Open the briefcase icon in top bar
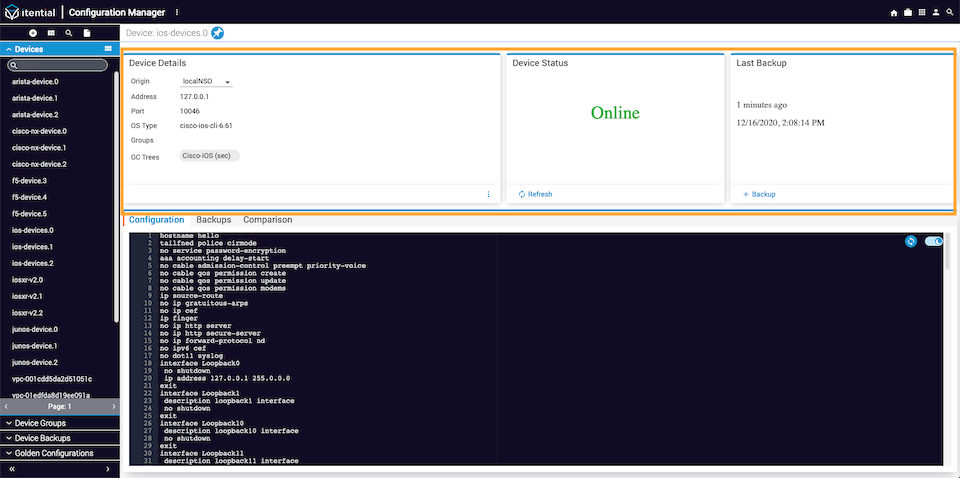 [908, 12]
